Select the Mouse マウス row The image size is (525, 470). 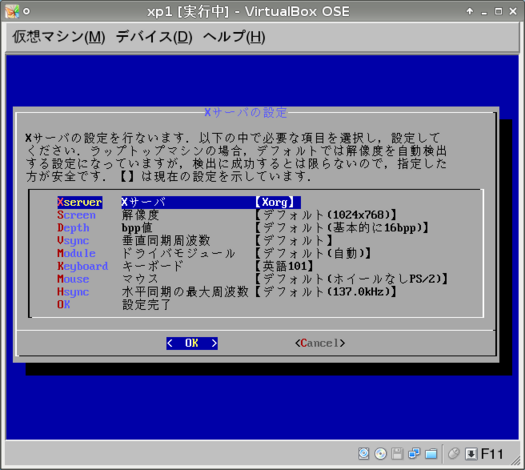(252, 279)
